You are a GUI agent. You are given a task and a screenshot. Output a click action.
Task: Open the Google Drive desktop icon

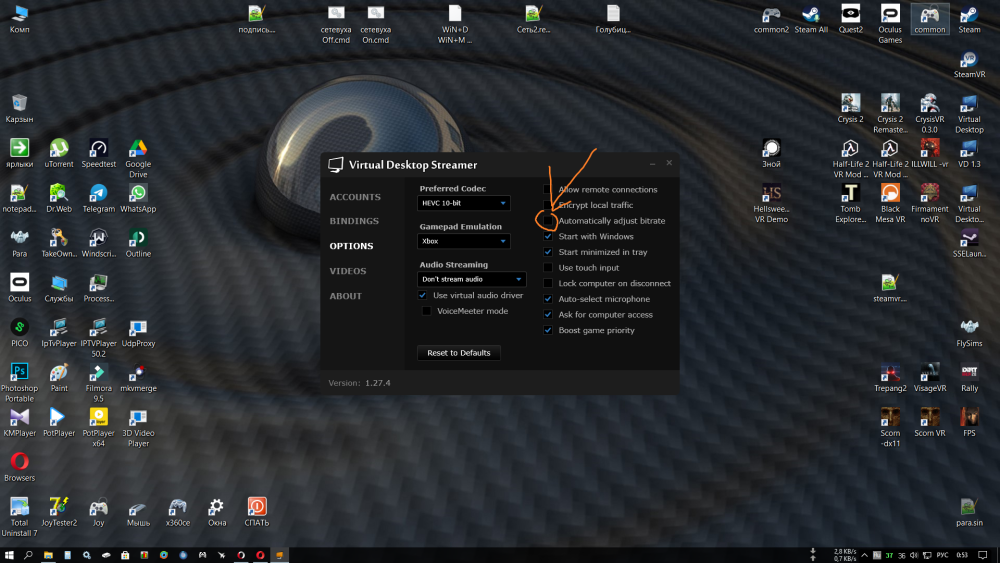138,158
